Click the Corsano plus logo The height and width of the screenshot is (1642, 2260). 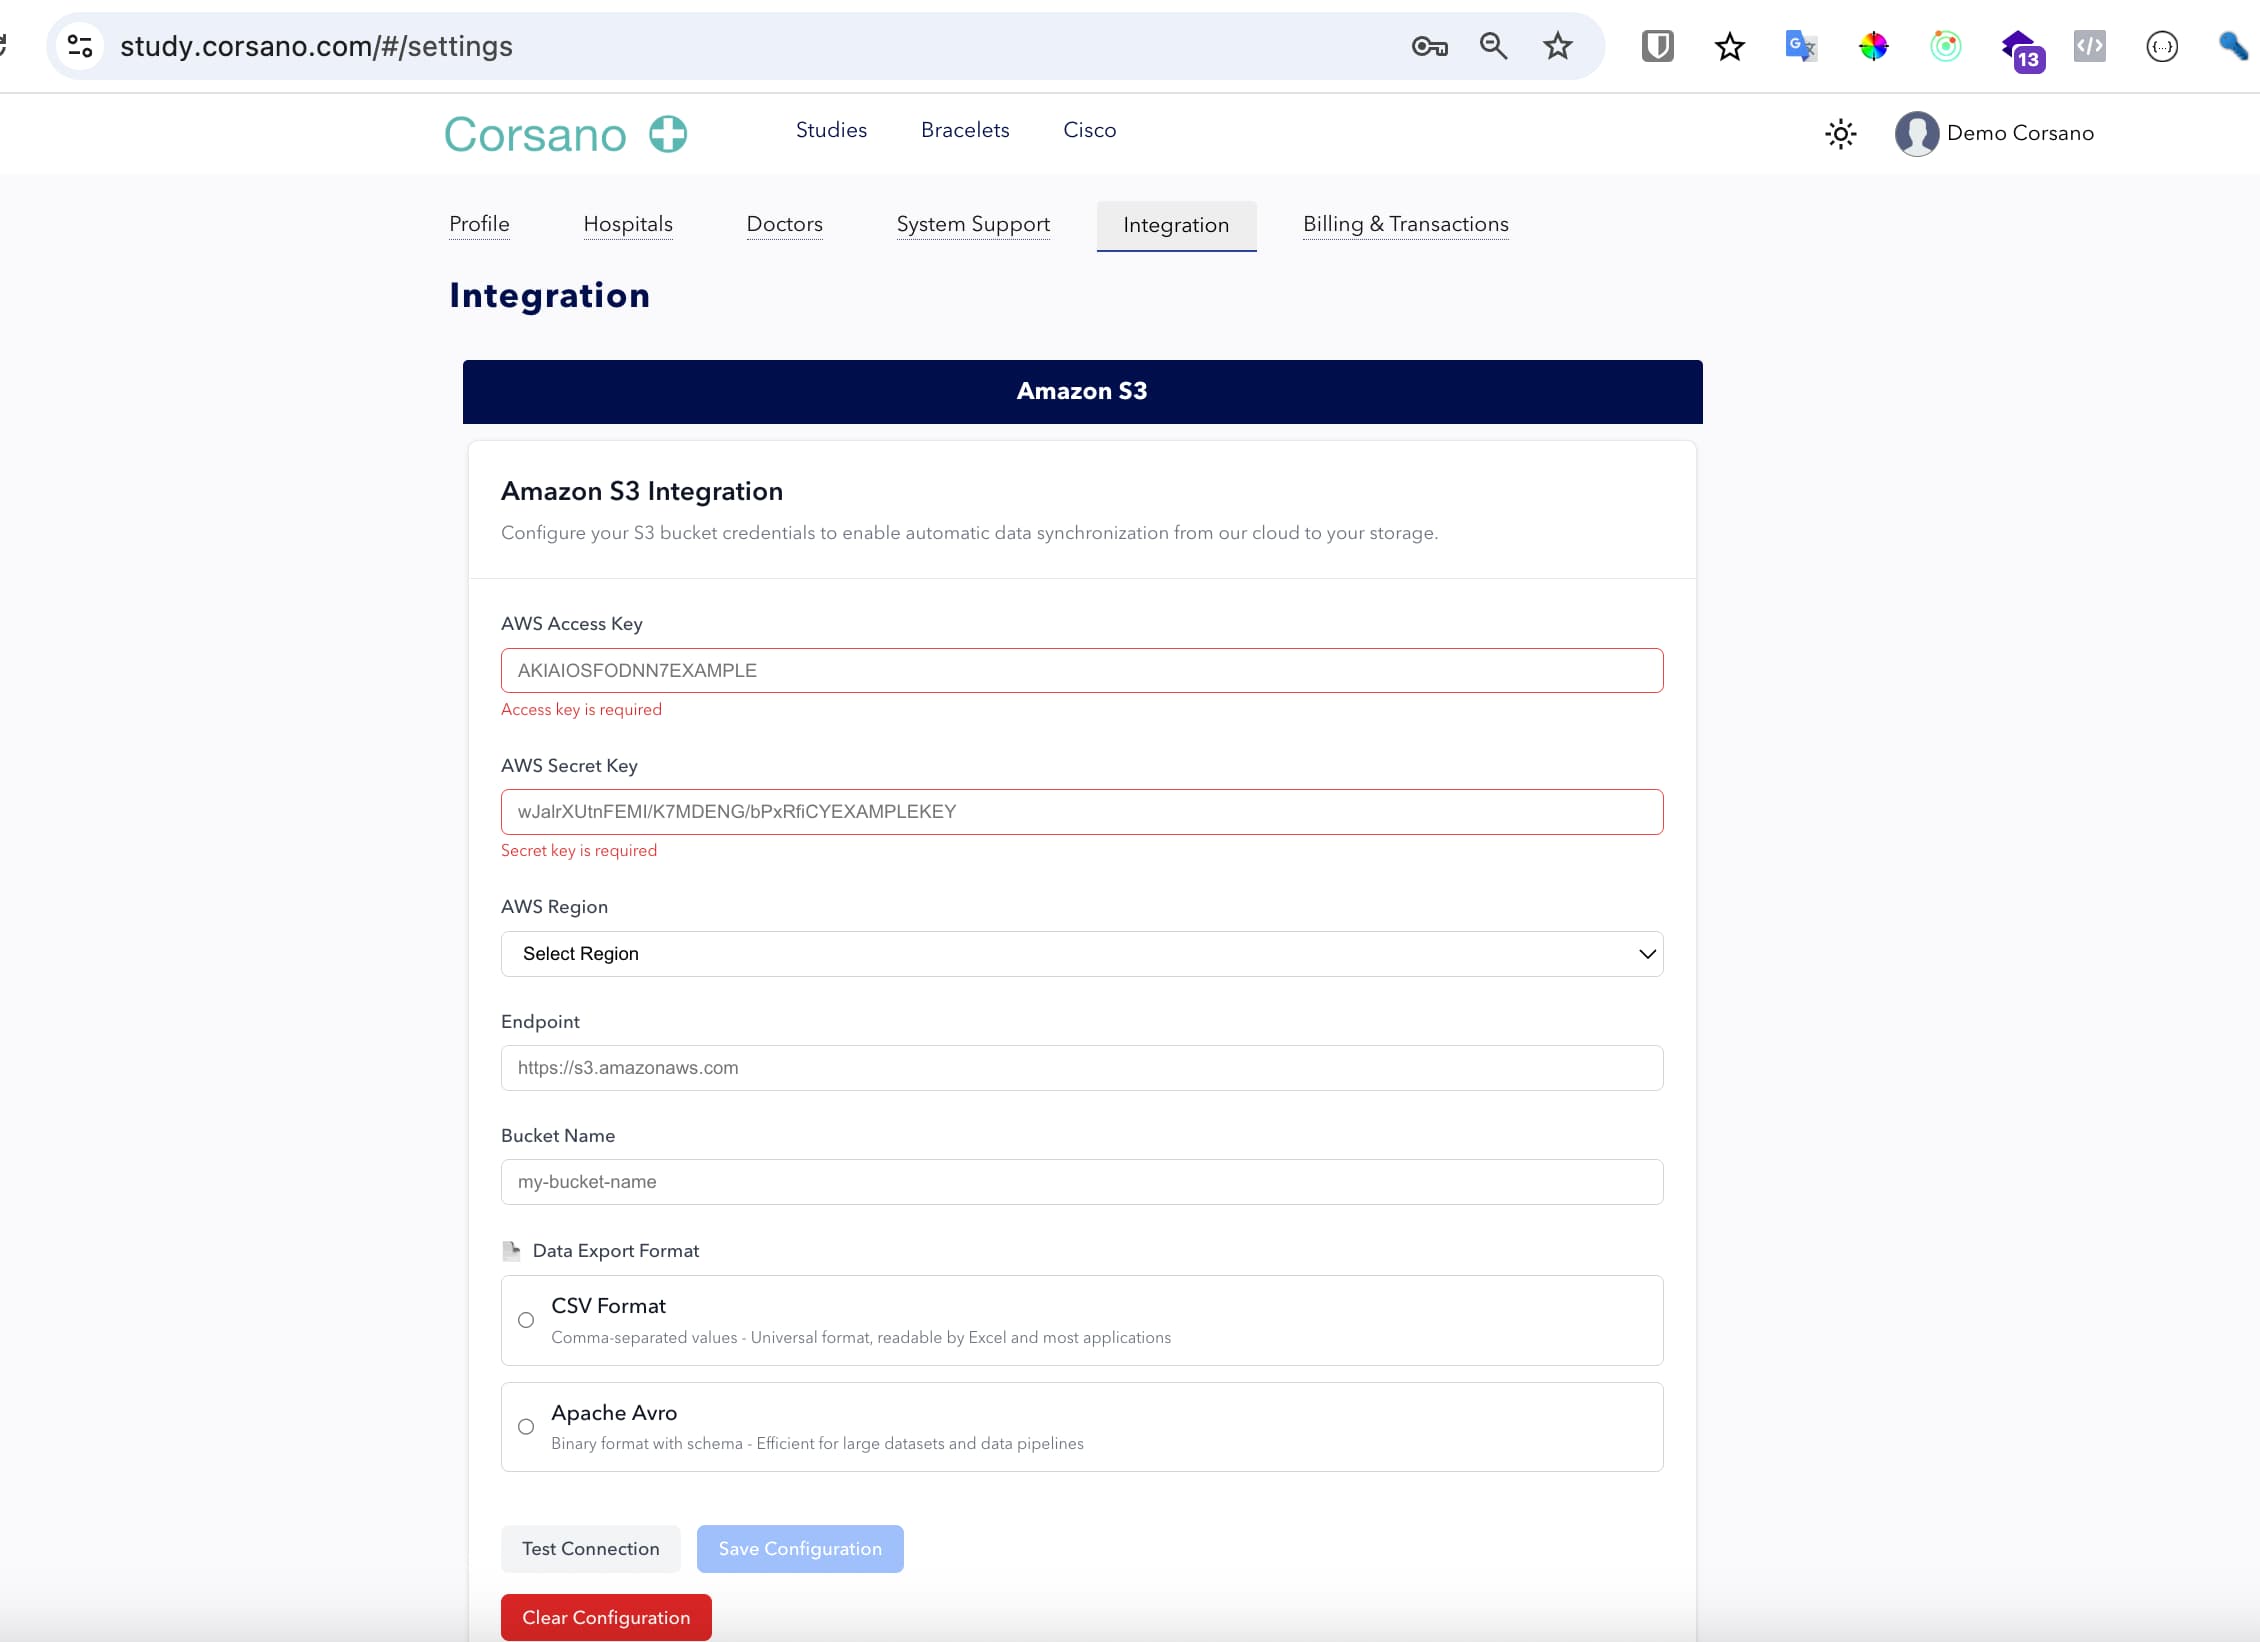point(666,133)
